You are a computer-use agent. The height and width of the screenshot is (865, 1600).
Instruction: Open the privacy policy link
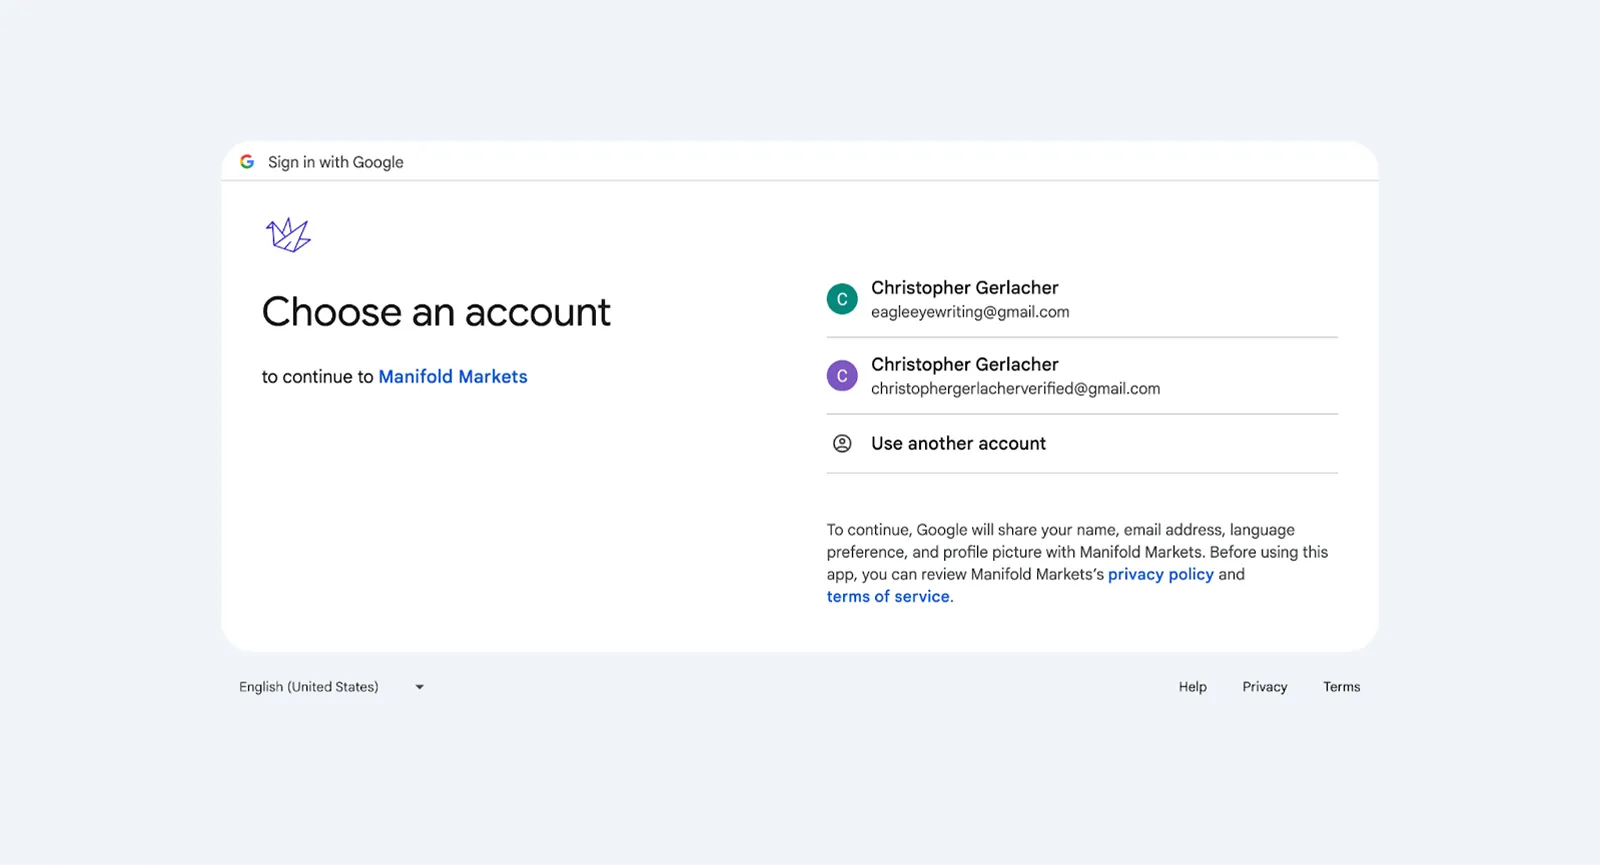1161,574
